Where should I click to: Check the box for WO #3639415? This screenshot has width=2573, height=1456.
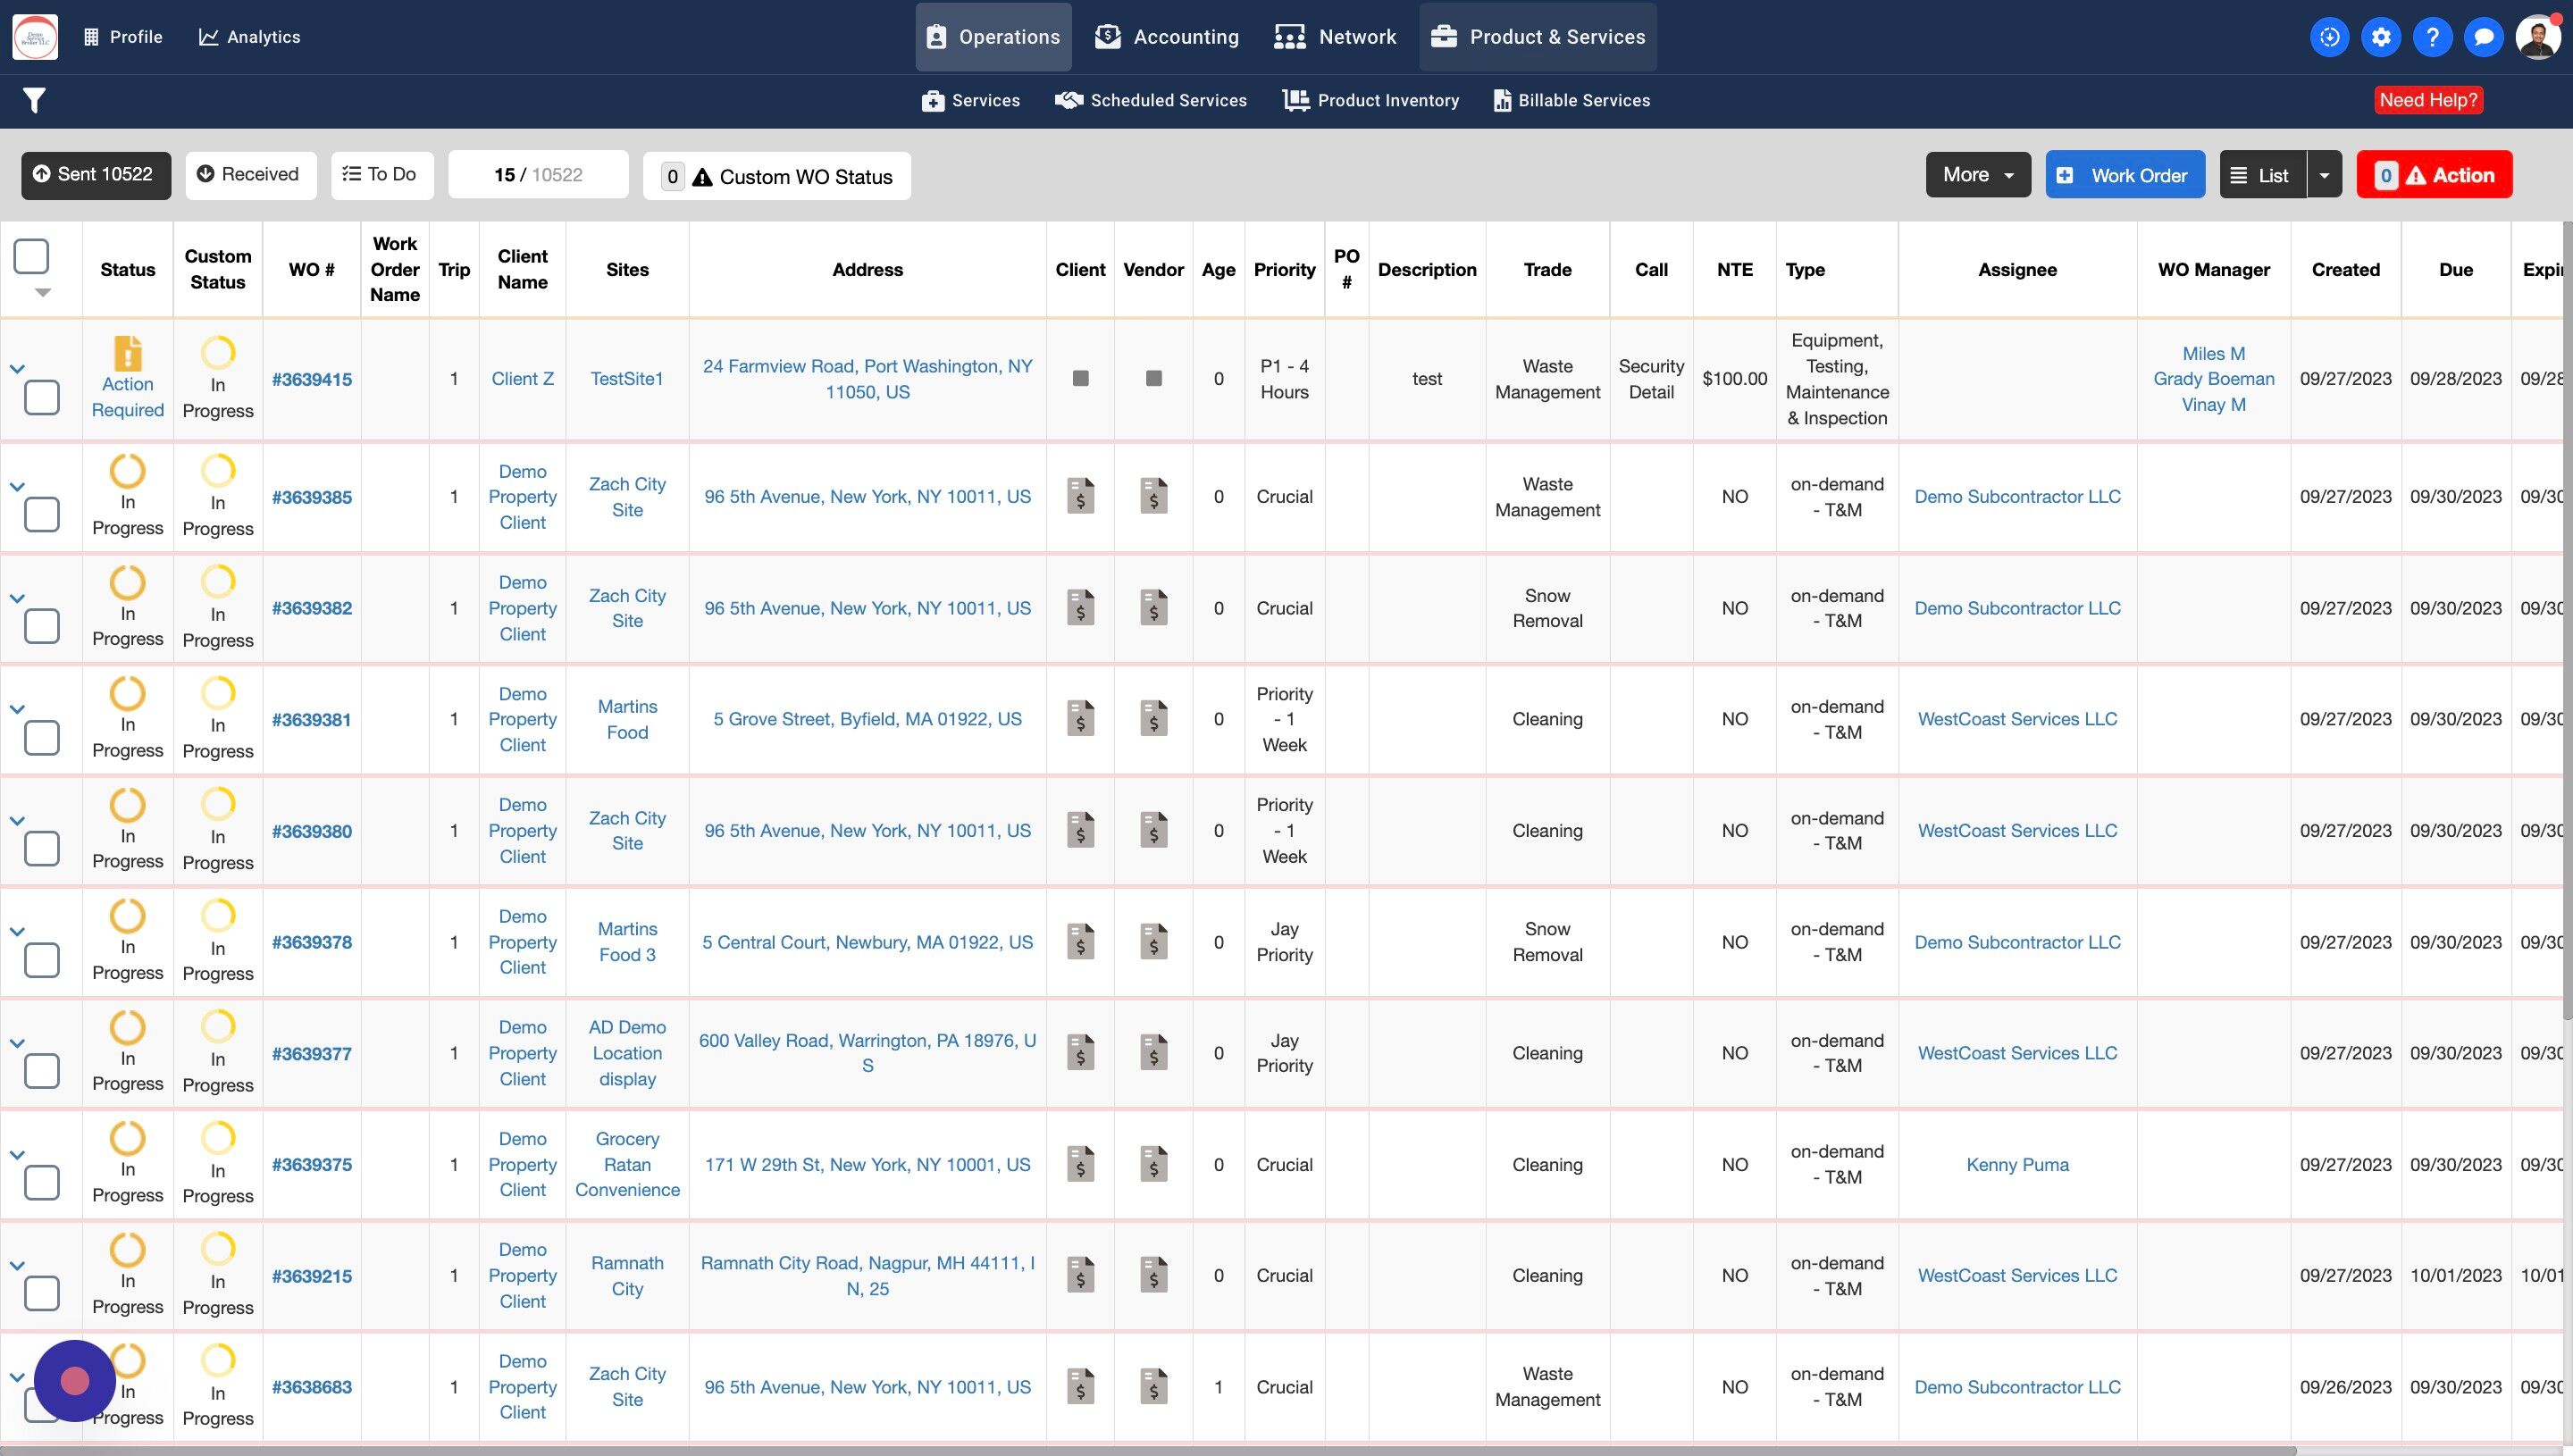pos(41,397)
